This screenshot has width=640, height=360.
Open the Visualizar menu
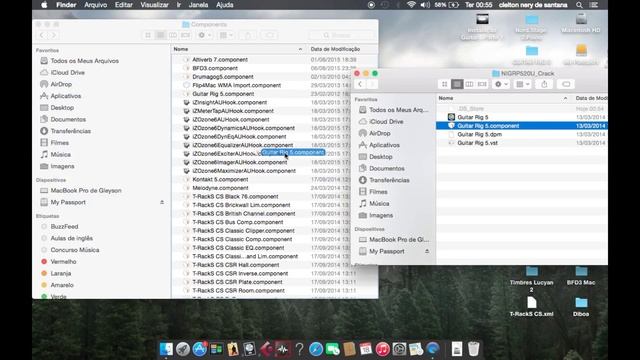point(154,5)
